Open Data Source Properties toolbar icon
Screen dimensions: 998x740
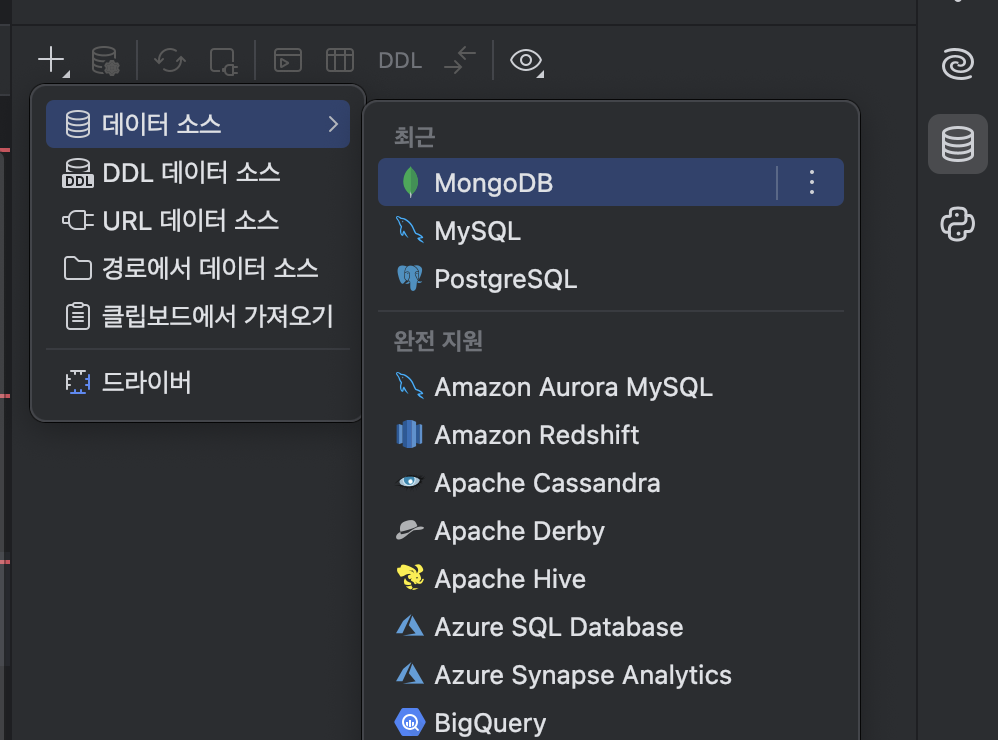click(x=106, y=60)
